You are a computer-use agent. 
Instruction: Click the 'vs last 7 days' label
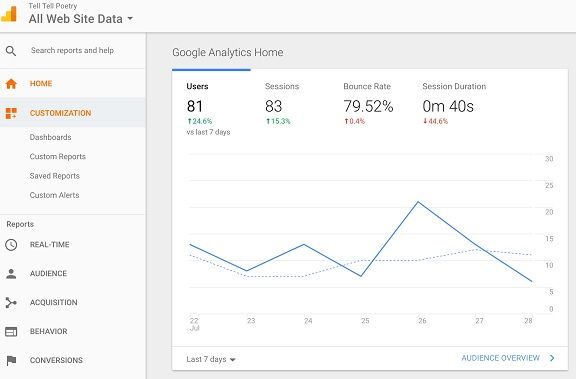208,132
